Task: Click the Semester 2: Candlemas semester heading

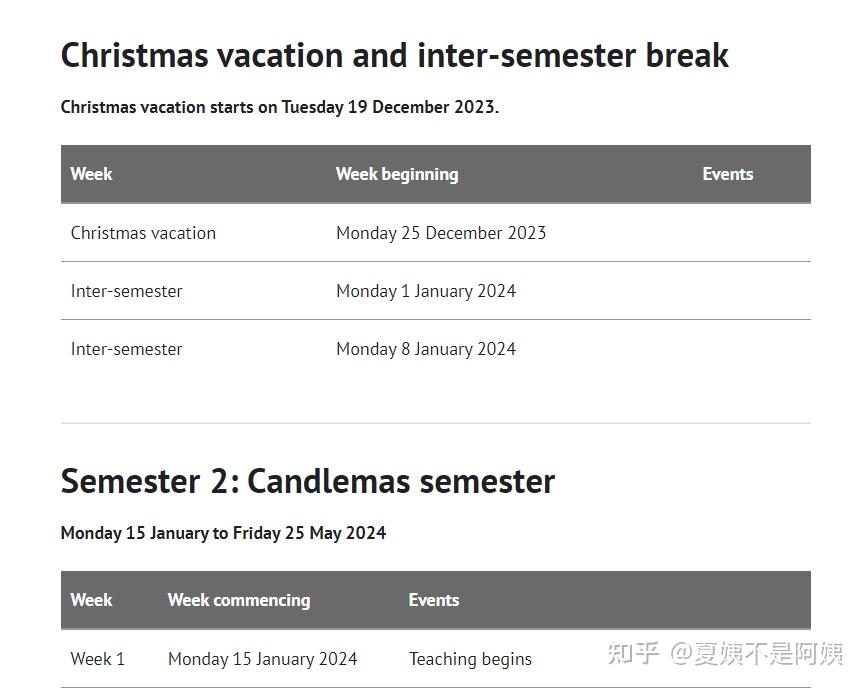Action: pyautogui.click(x=307, y=481)
